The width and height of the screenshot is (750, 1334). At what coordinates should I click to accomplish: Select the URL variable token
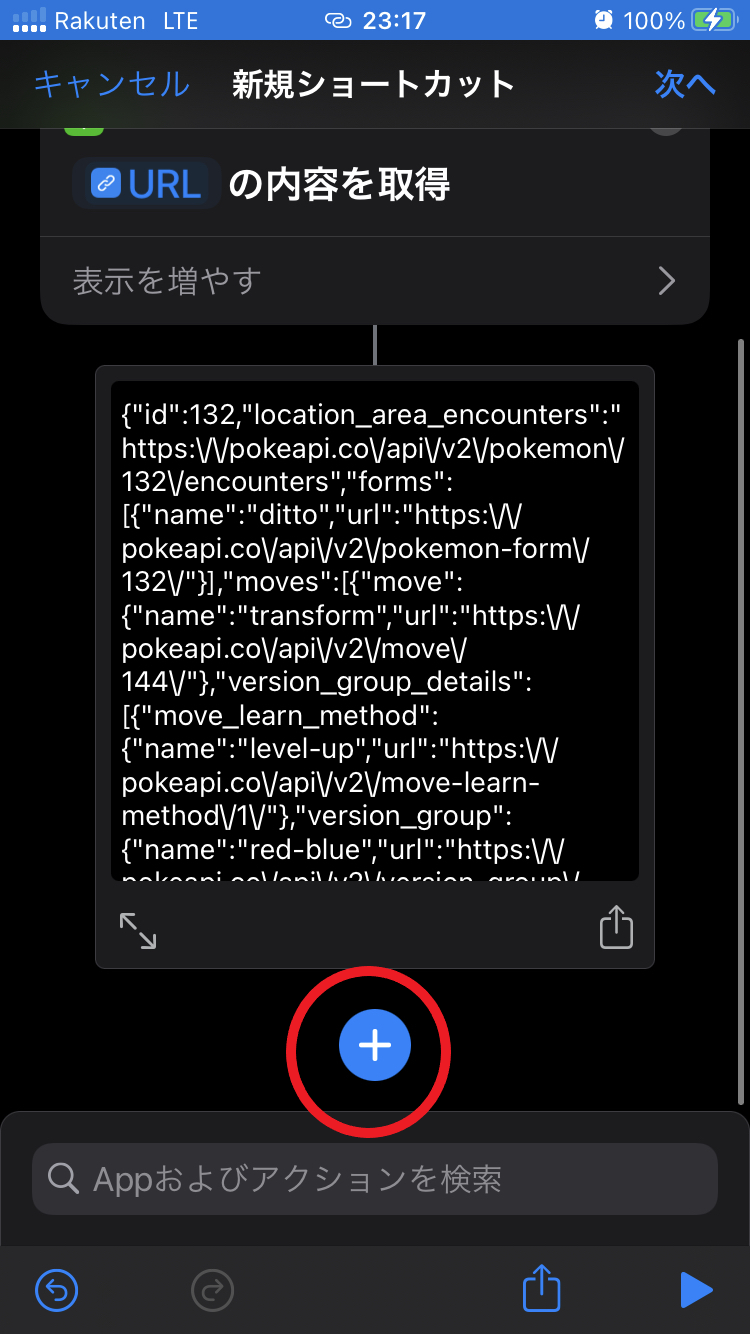click(x=147, y=183)
